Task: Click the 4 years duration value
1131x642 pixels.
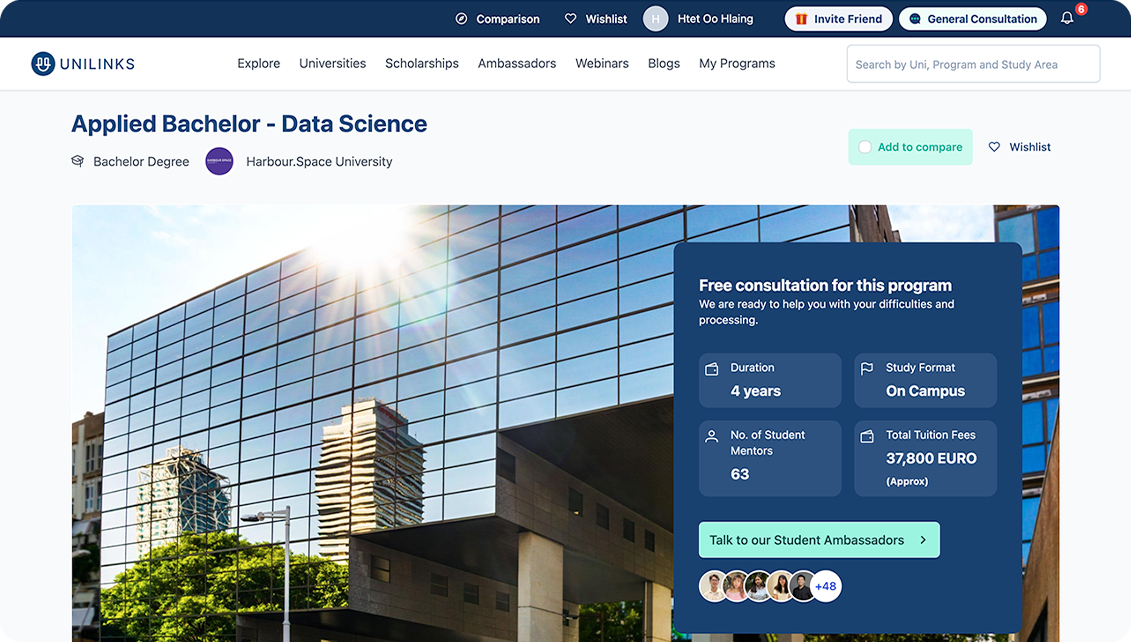Action: [x=755, y=391]
